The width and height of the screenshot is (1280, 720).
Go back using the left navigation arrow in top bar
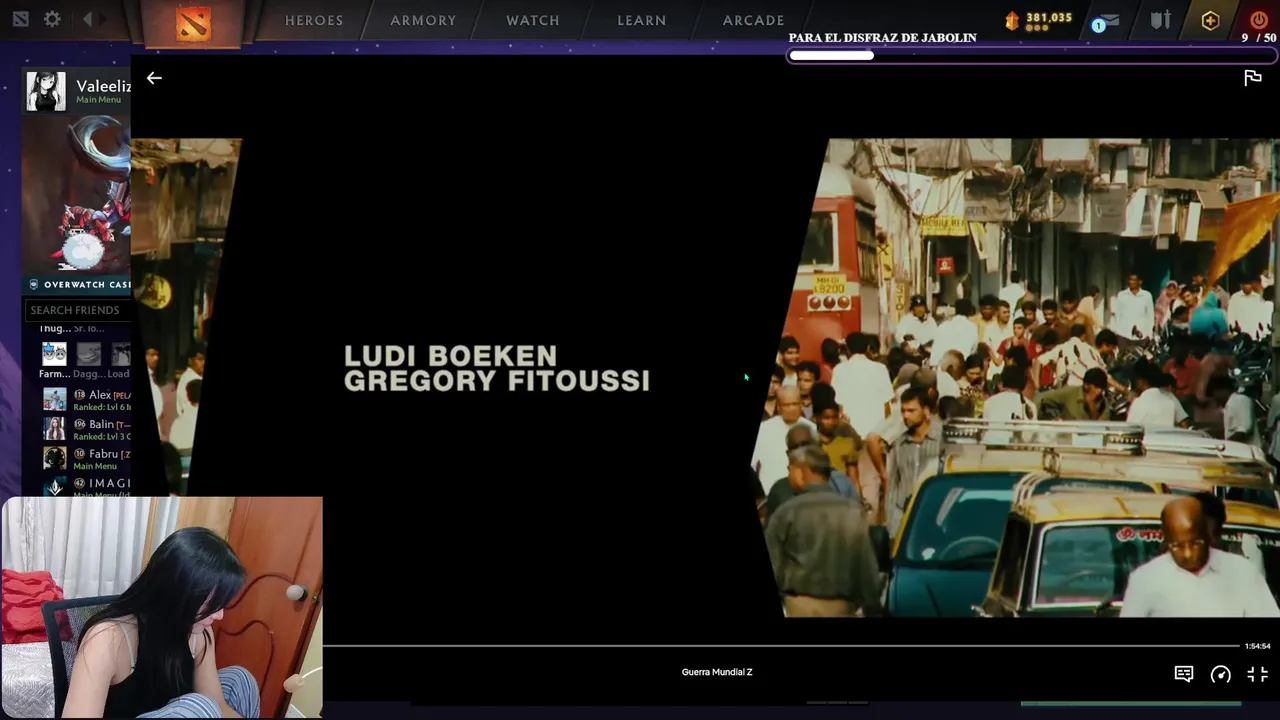[x=88, y=19]
